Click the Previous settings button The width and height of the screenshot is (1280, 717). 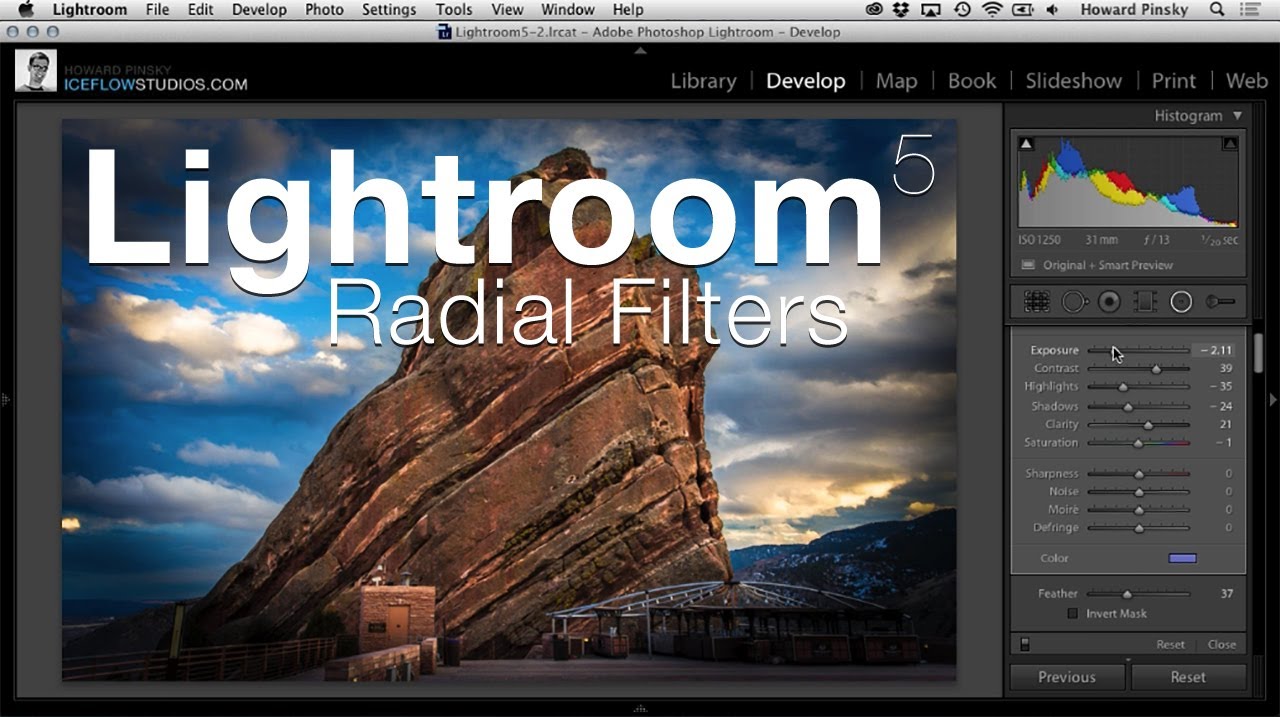(x=1067, y=677)
